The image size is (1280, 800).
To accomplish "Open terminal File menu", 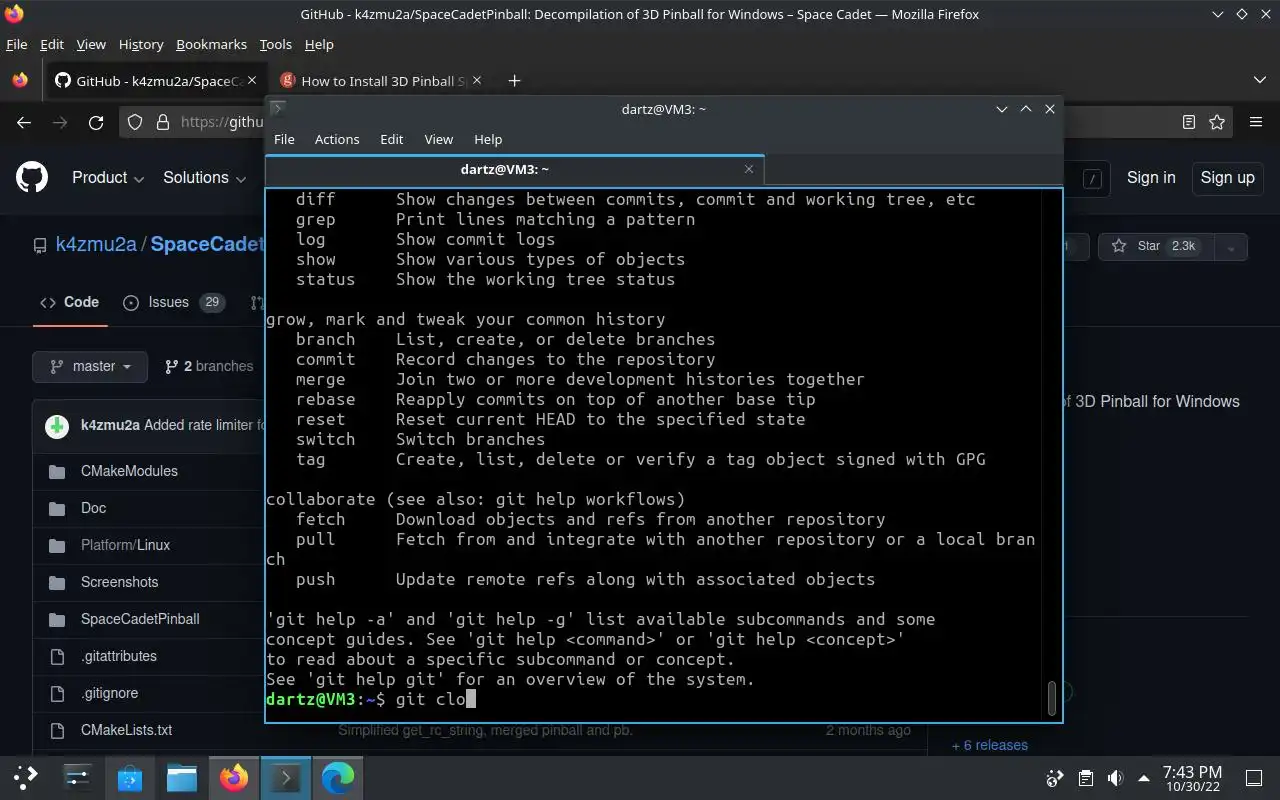I will pos(284,140).
